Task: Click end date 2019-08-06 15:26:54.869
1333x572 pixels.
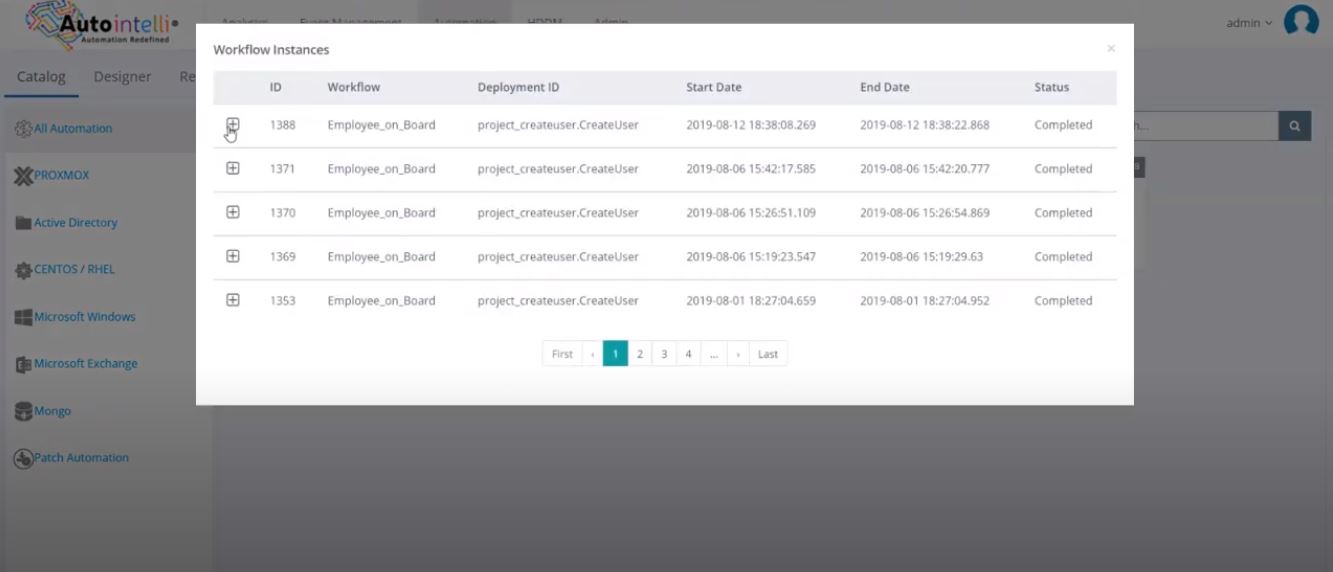Action: (925, 213)
